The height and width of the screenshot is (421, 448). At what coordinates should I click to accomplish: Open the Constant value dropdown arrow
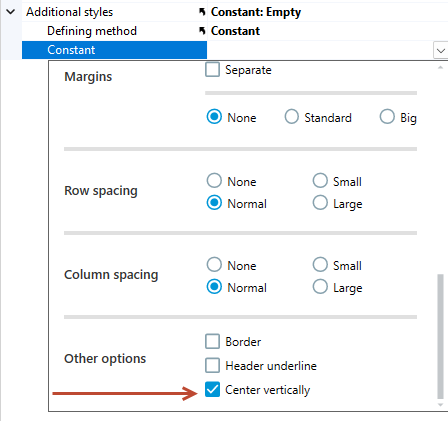pos(441,51)
